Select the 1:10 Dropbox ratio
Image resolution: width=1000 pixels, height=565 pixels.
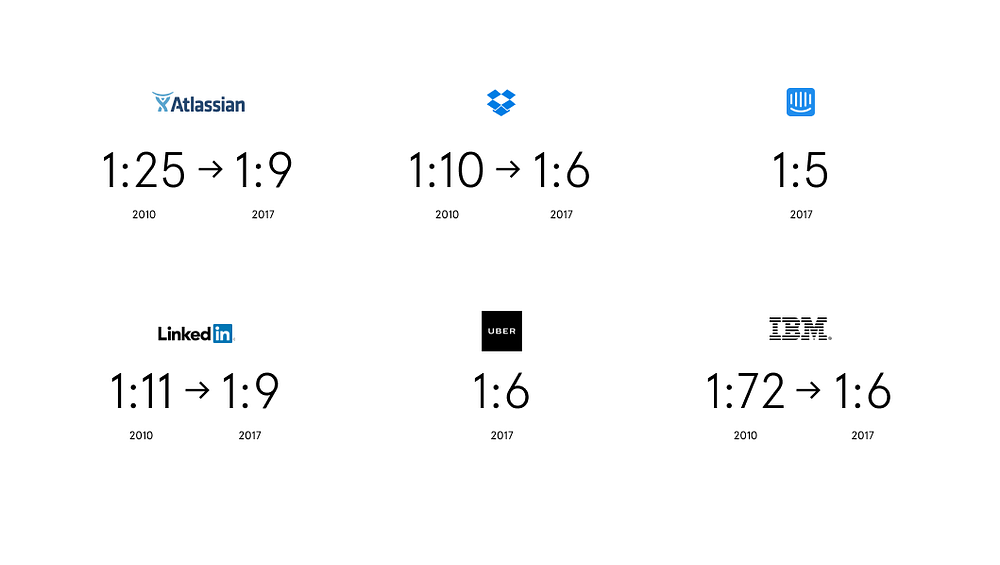[x=446, y=170]
